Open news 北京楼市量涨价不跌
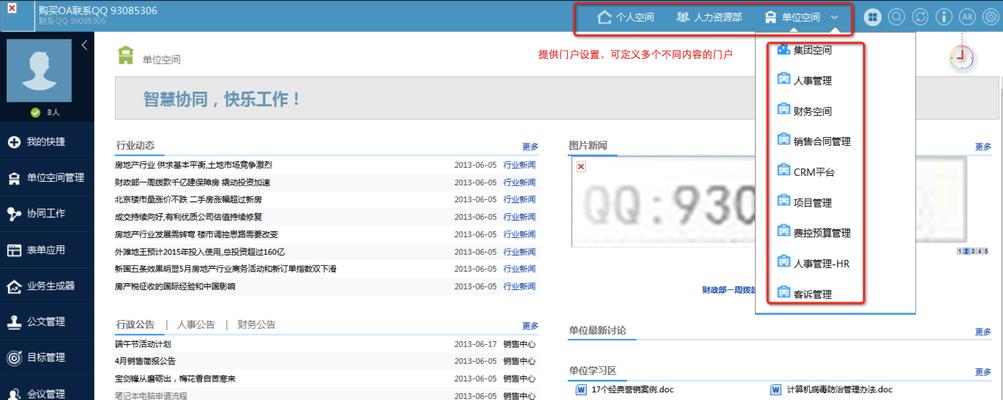This screenshot has height=400, width=1003. [x=188, y=199]
